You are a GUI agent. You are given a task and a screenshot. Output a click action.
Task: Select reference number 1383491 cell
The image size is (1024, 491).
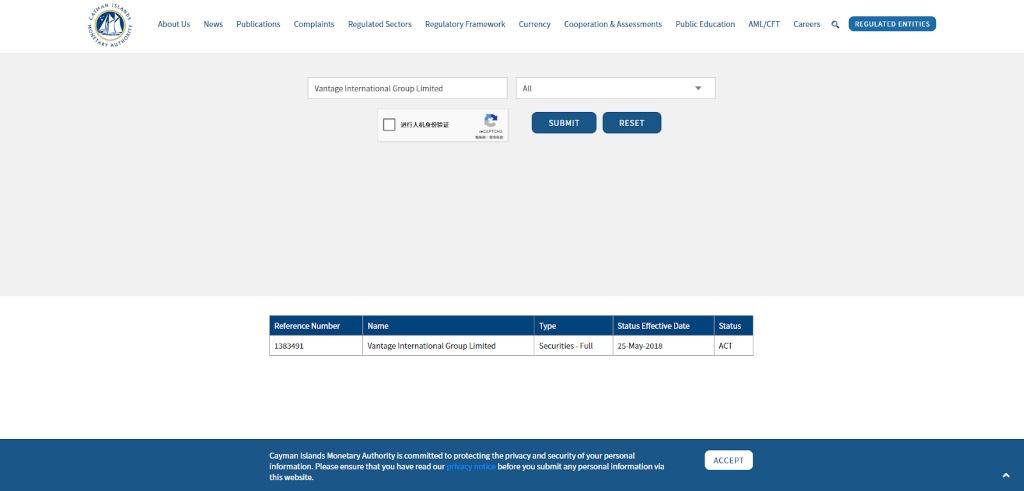[x=316, y=346]
